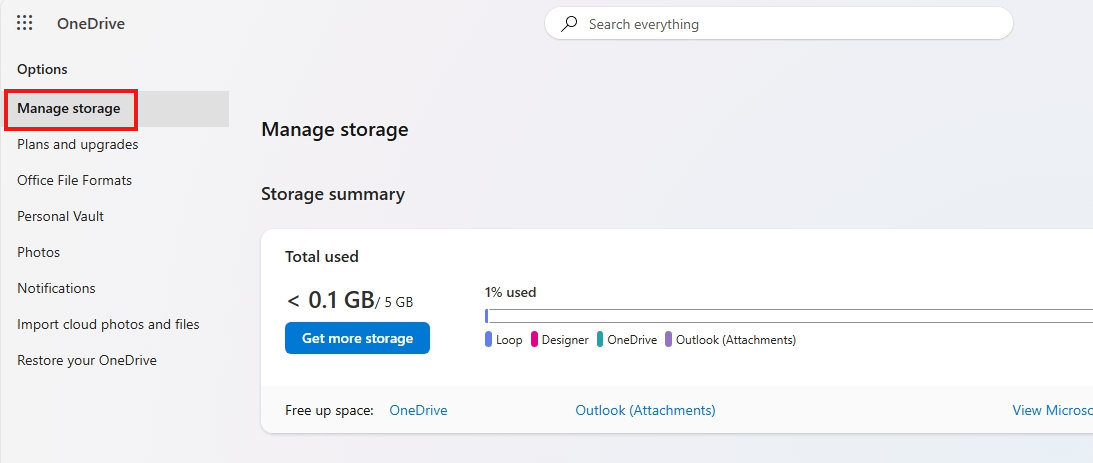Open the Outlook (Attachments) free up link

[x=645, y=410]
